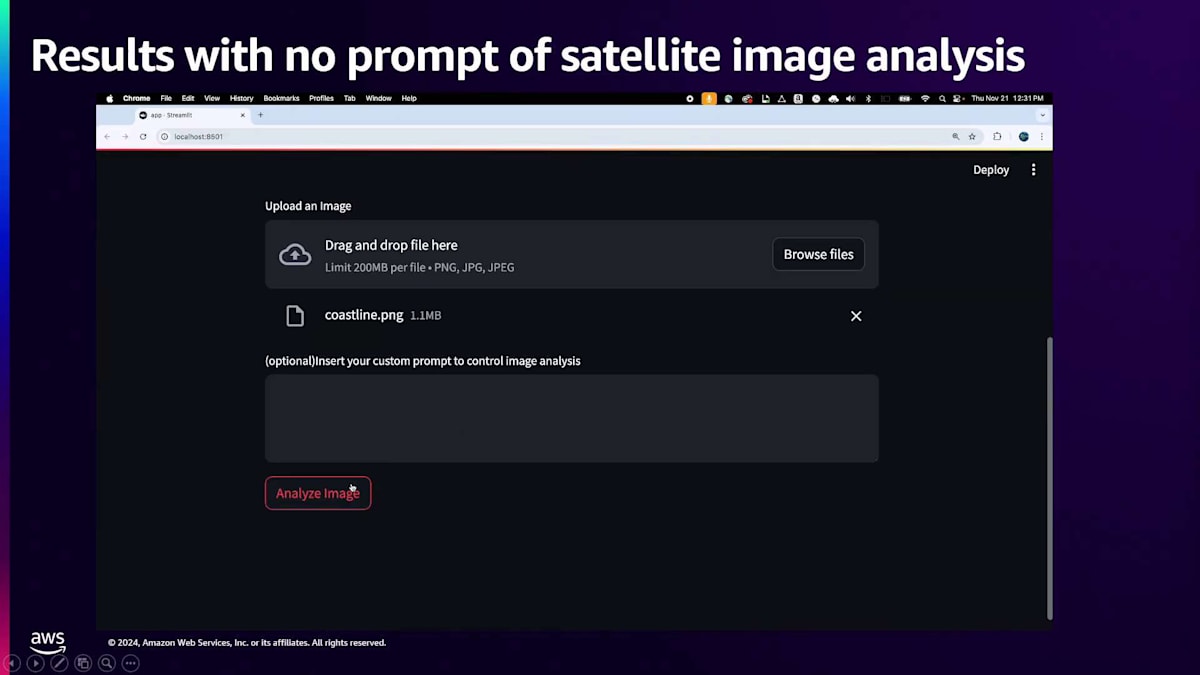Click the Apple menu logo

tap(110, 99)
